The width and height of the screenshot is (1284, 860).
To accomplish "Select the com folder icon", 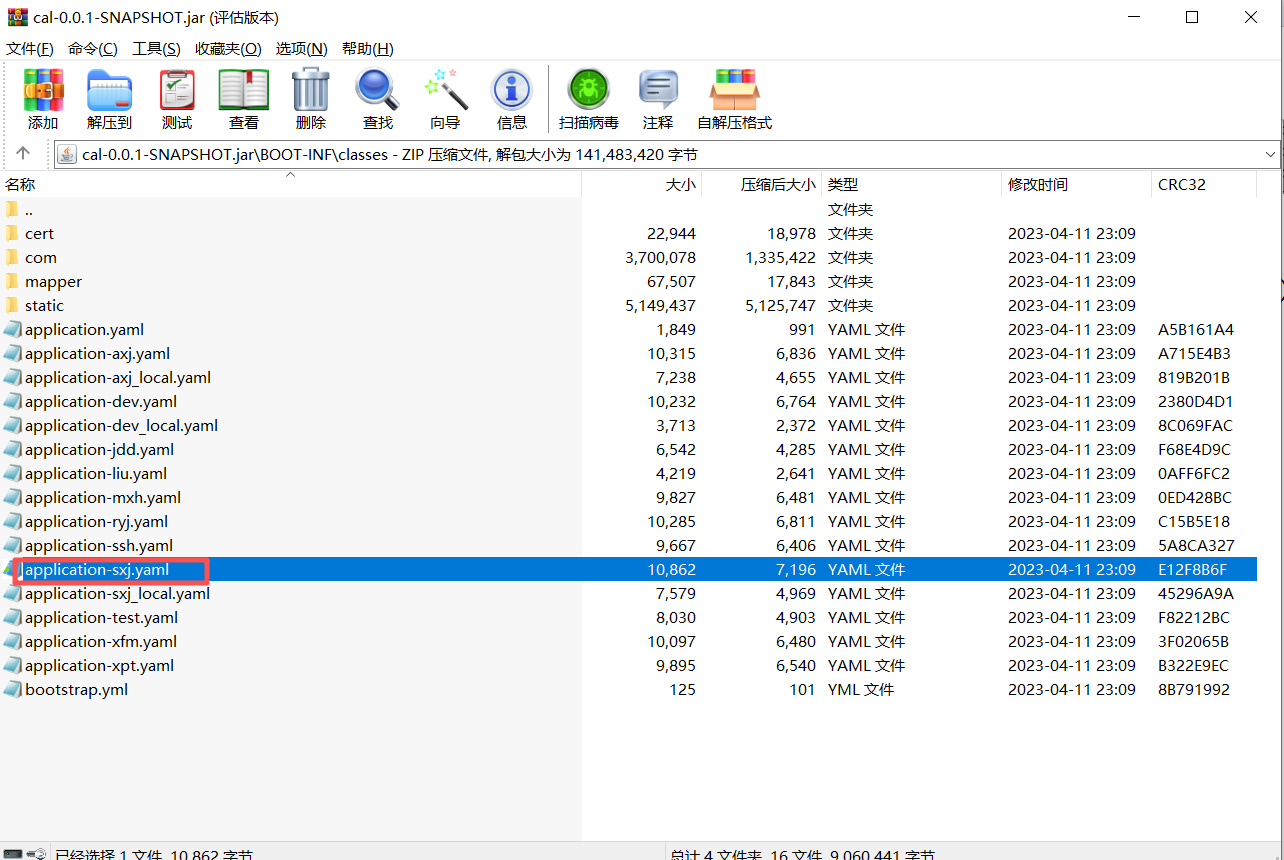I will coord(12,257).
